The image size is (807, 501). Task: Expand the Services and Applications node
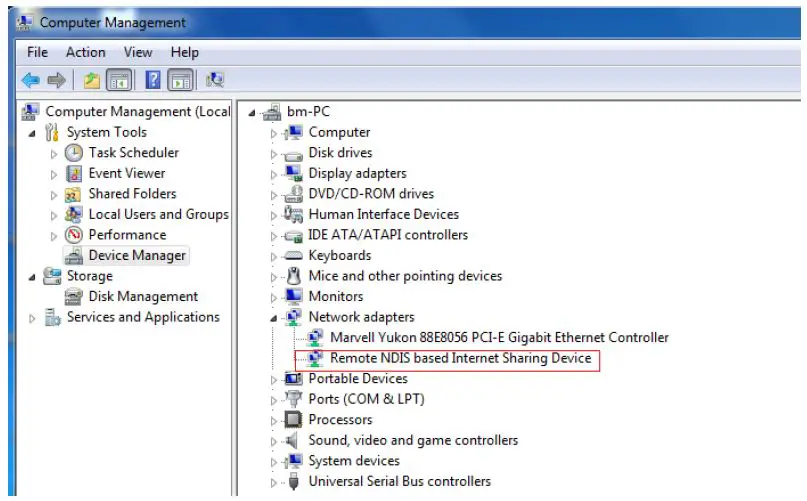click(32, 318)
